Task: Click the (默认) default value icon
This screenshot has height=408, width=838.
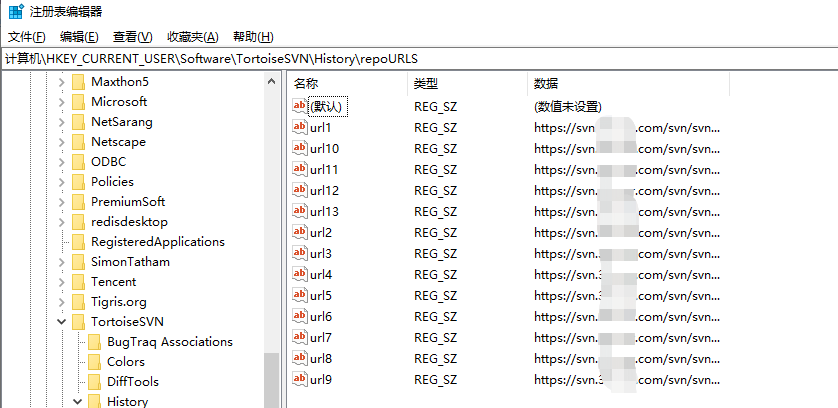Action: 300,106
